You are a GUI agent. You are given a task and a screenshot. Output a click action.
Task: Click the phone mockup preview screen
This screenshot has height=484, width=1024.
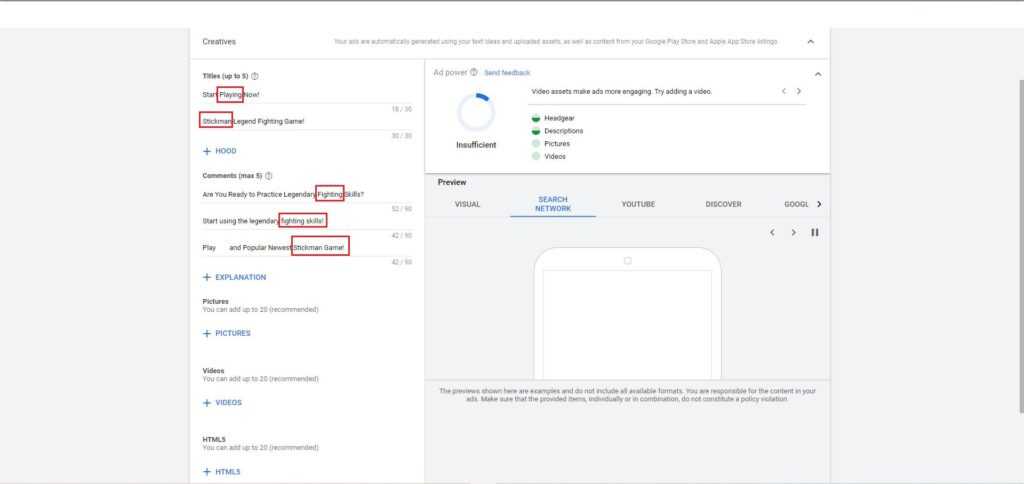[x=628, y=323]
